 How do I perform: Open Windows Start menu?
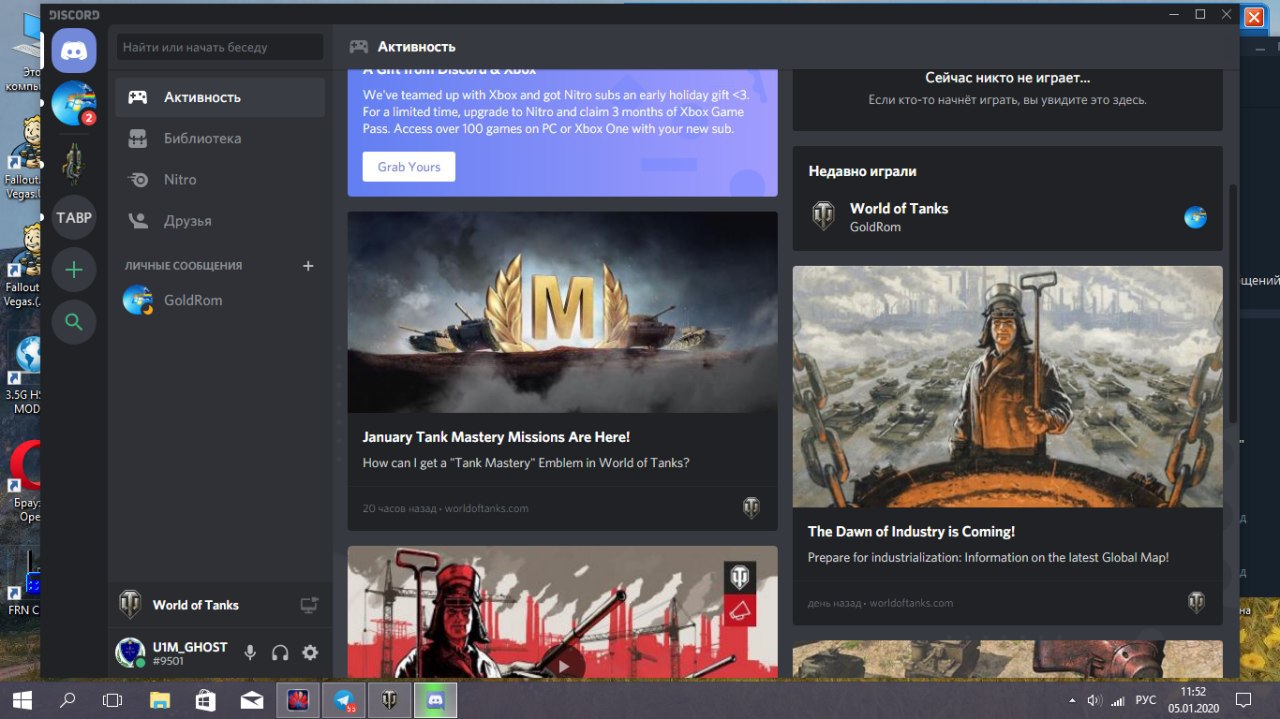point(22,700)
